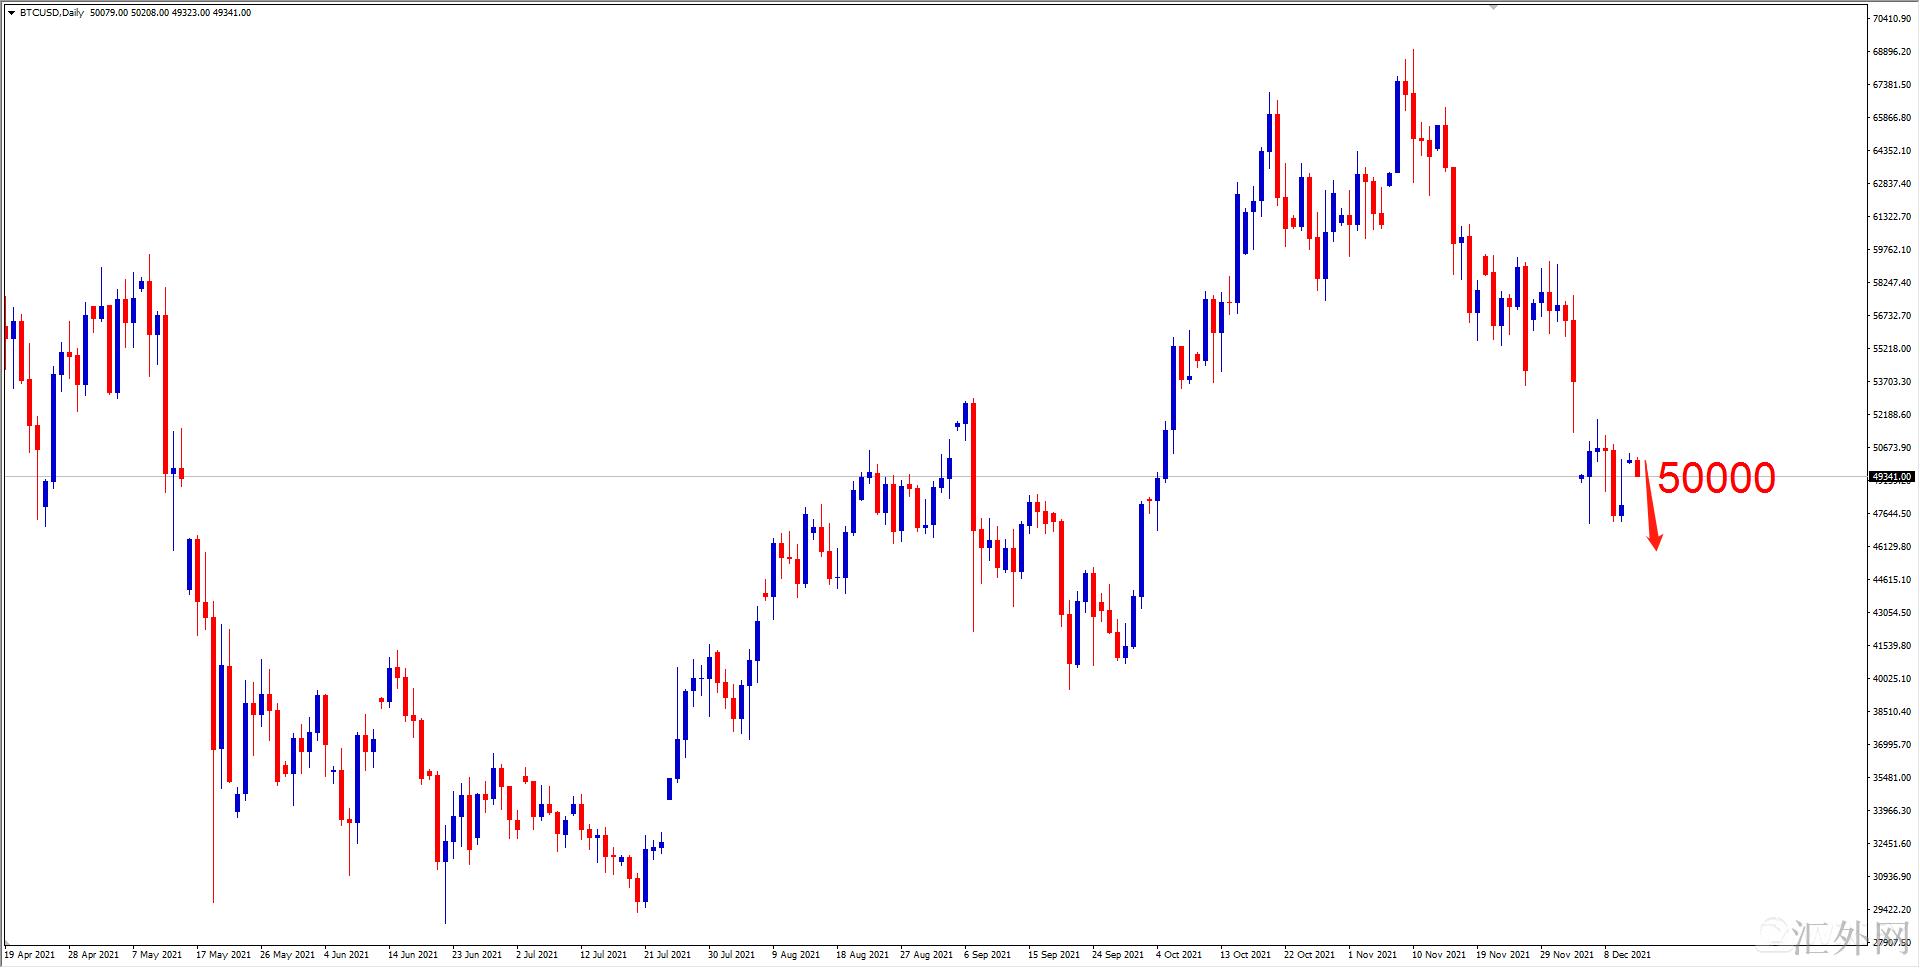The image size is (1920, 968).
Task: Click the black 49341.00 current price tag
Action: (x=1891, y=477)
